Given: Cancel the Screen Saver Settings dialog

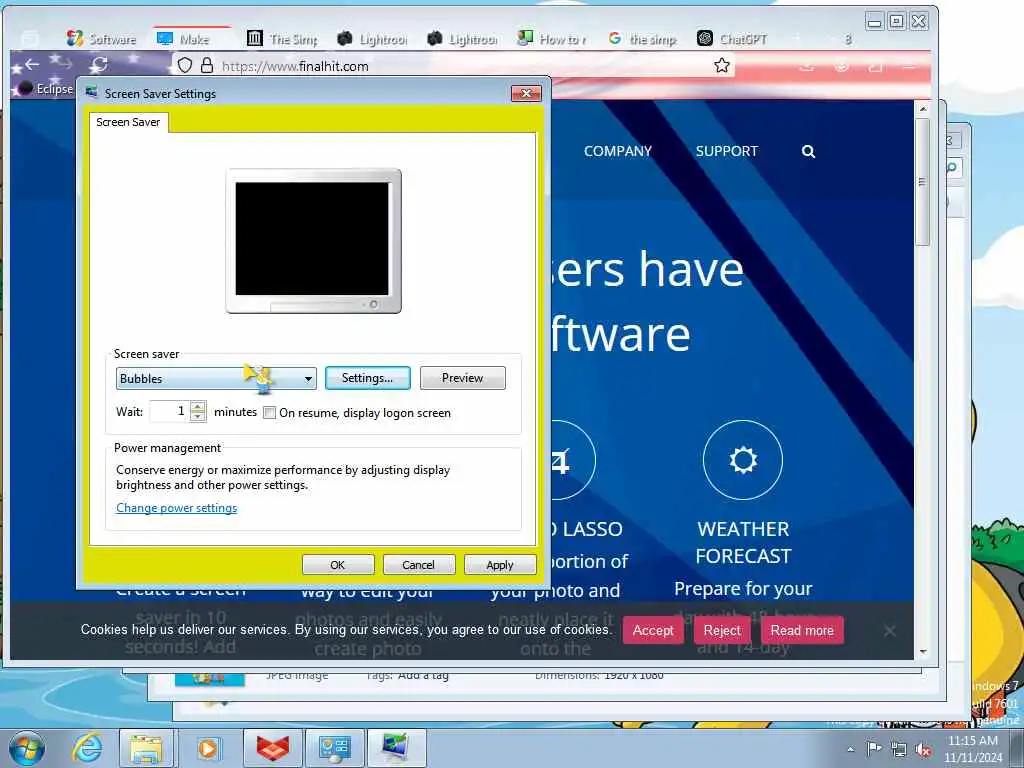Looking at the screenshot, I should click(x=419, y=565).
